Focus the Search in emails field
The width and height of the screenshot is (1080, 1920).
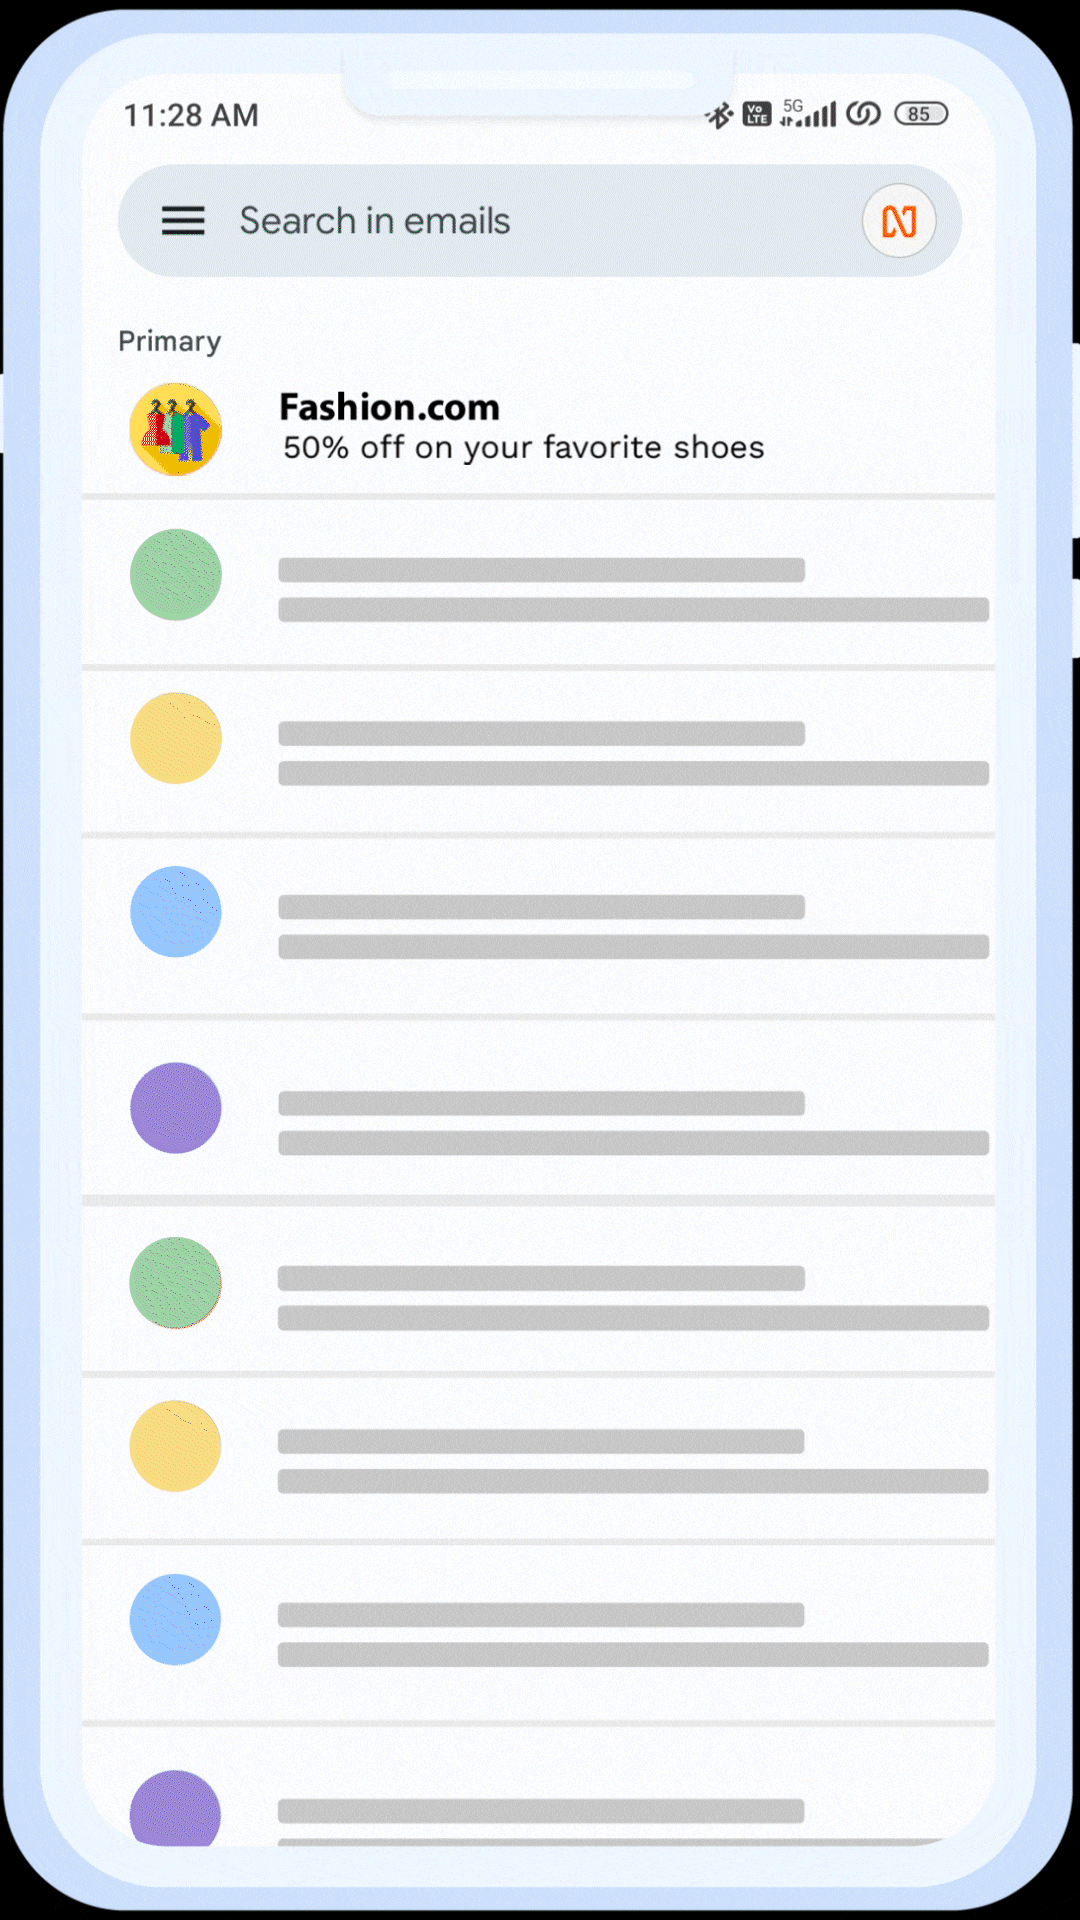[540, 221]
